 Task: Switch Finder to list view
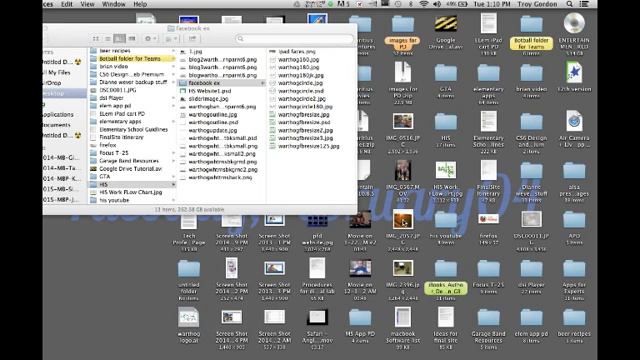[107, 38]
